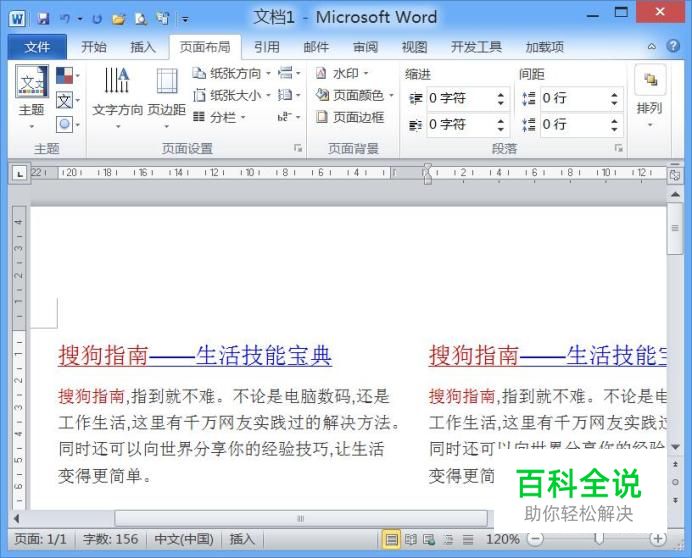
Task: Decrease spacing after with down spinner
Action: click(614, 129)
